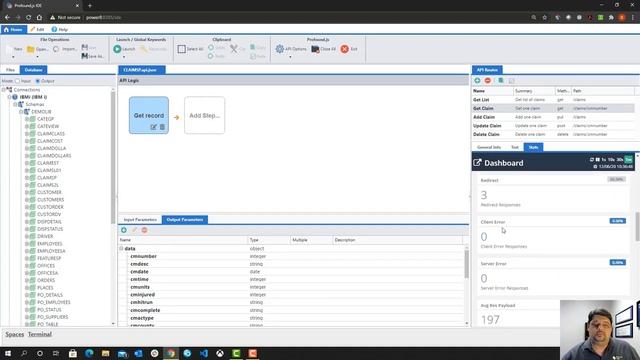Select the Delete Claim route row
This screenshot has width=640, height=360.
point(553,134)
